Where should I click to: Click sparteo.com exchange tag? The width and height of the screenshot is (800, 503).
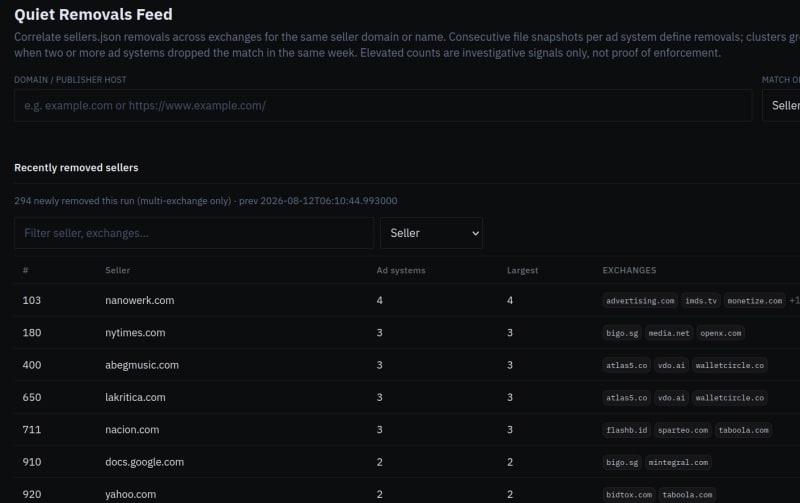[683, 430]
